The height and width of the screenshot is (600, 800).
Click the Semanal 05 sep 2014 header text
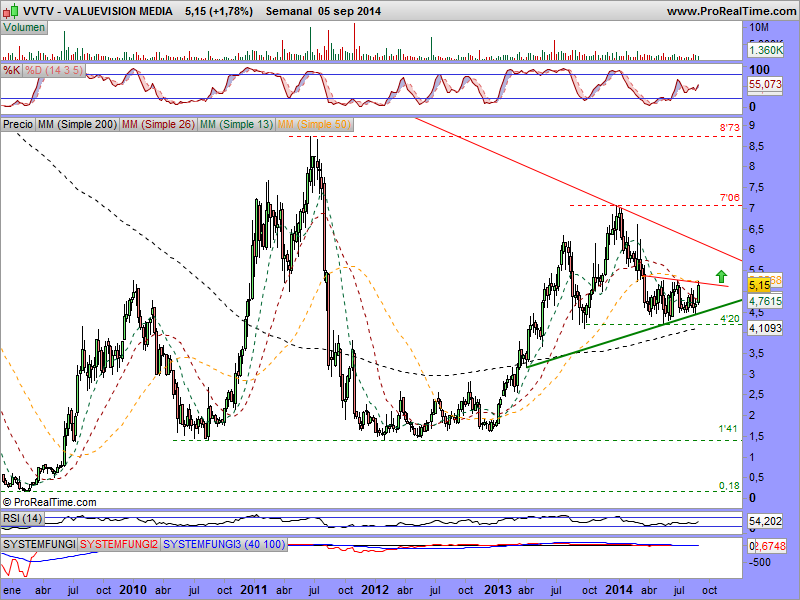(323, 11)
